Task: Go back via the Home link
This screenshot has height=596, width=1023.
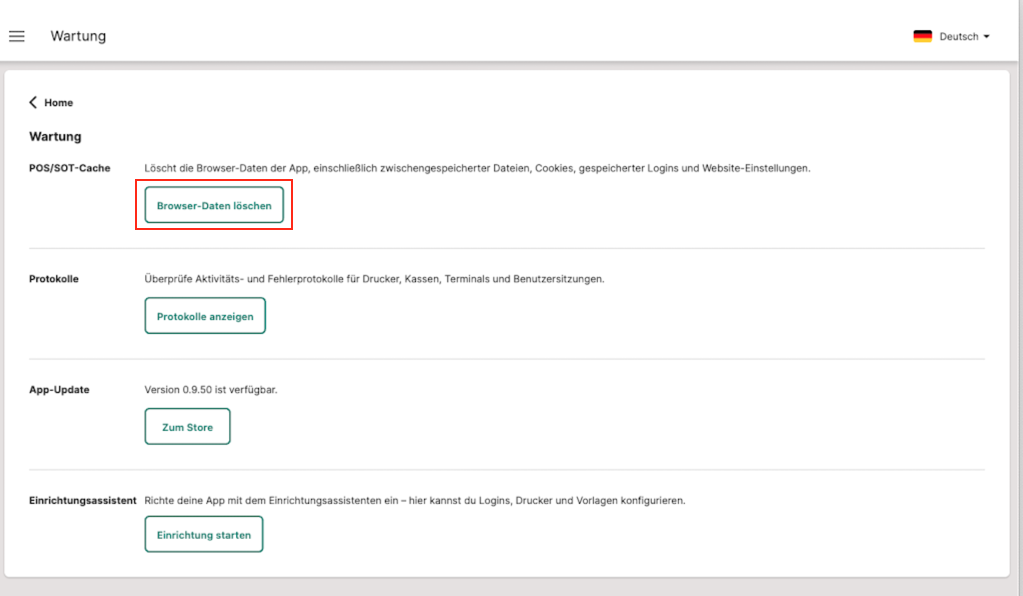Action: click(x=58, y=102)
